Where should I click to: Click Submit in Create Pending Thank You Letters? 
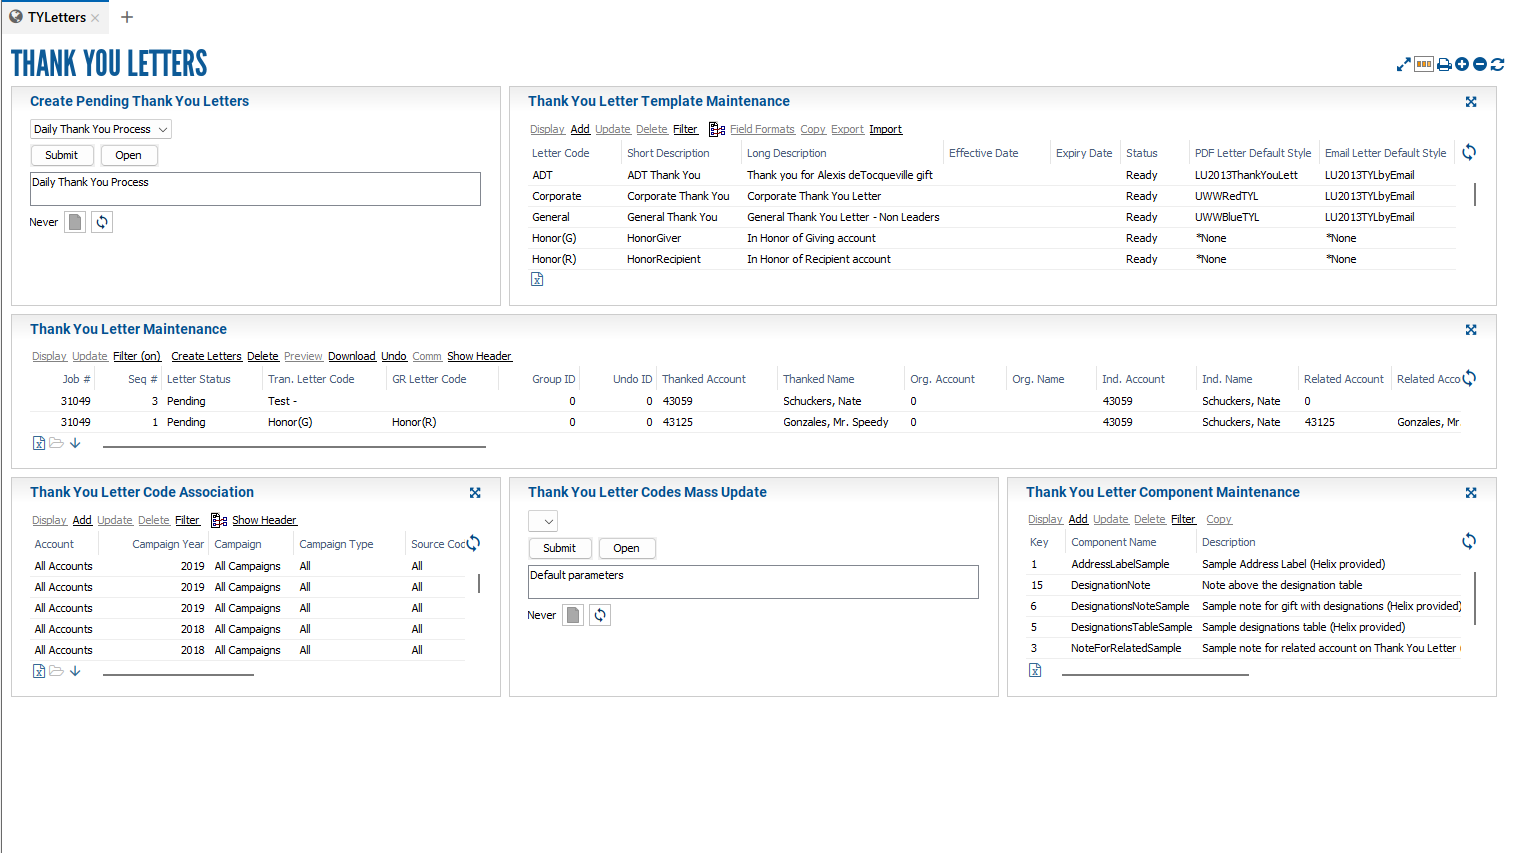click(x=62, y=155)
